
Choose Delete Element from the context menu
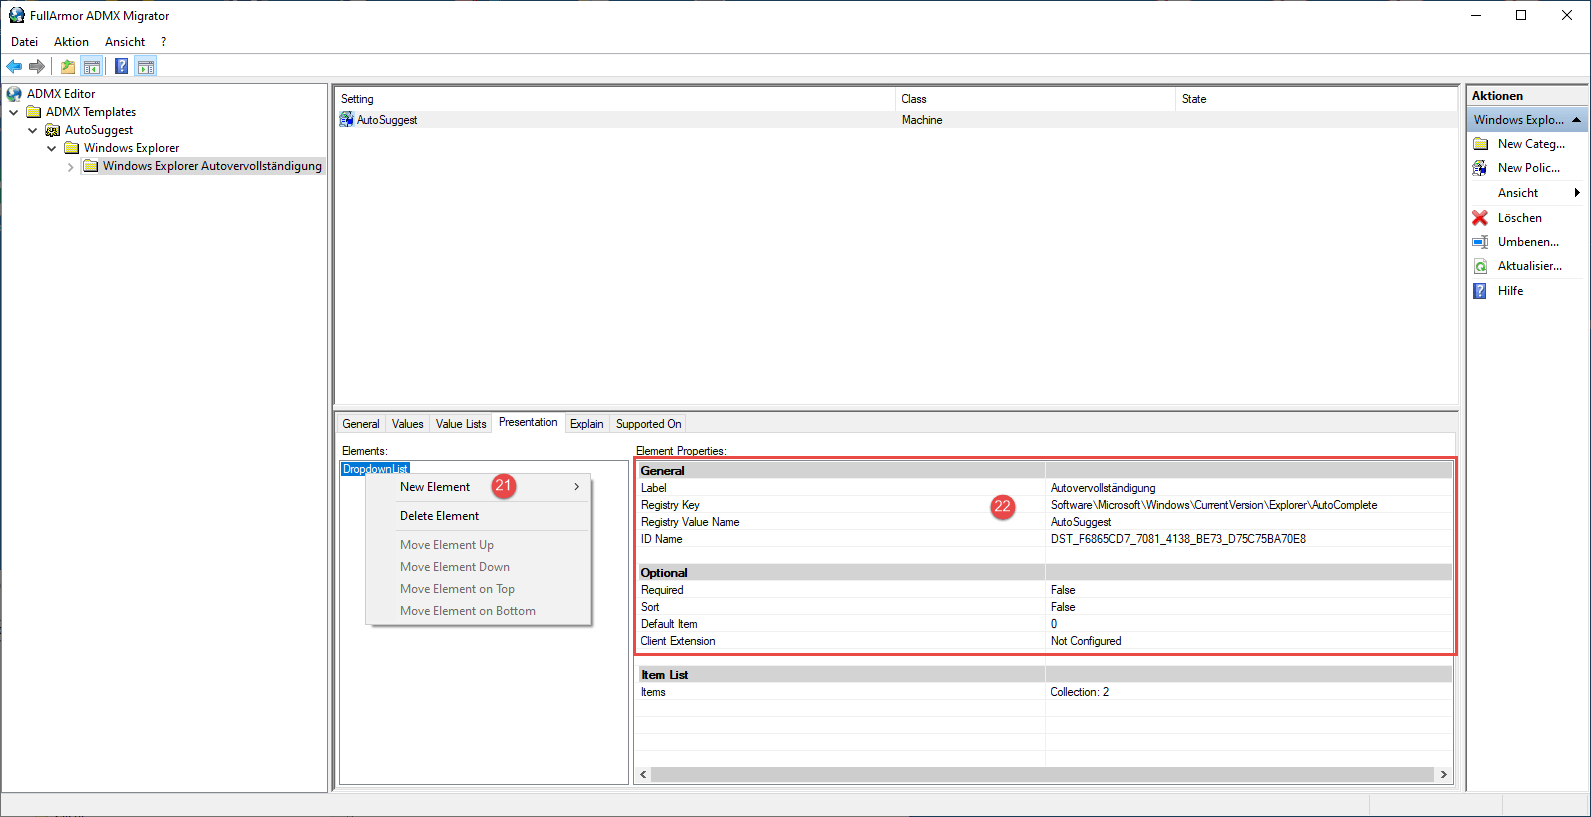439,516
